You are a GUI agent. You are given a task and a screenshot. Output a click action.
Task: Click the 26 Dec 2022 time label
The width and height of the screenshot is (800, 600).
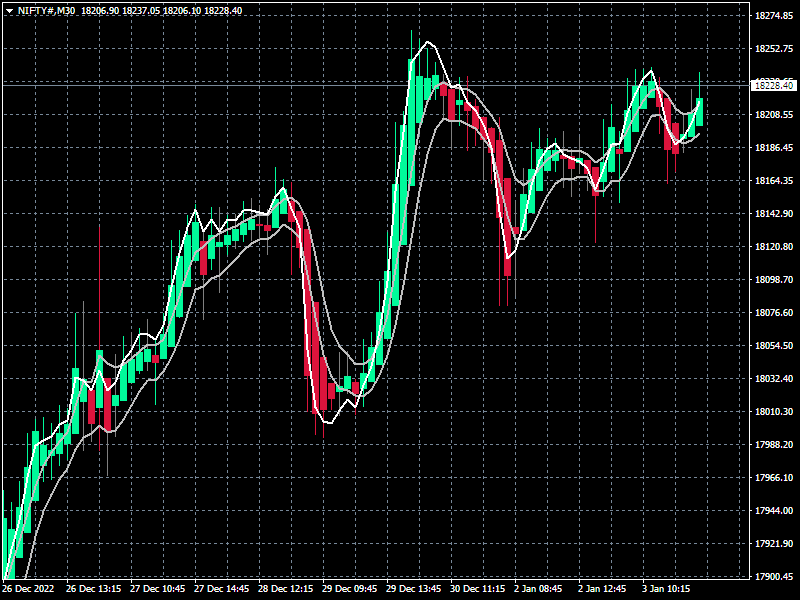tap(28, 589)
